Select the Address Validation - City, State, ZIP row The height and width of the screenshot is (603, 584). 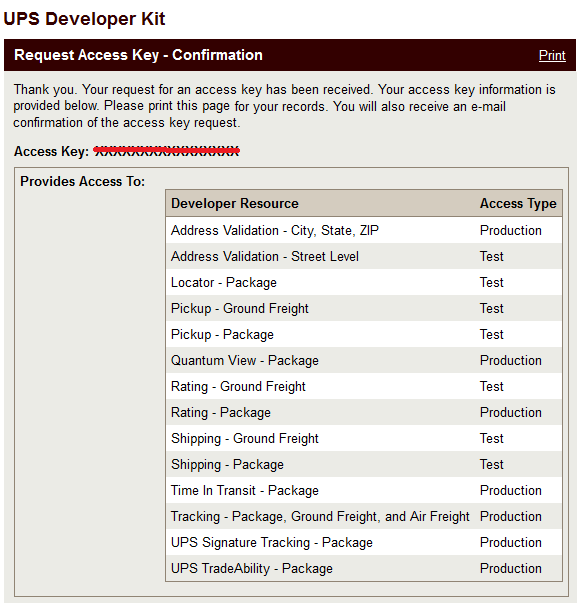(364, 230)
